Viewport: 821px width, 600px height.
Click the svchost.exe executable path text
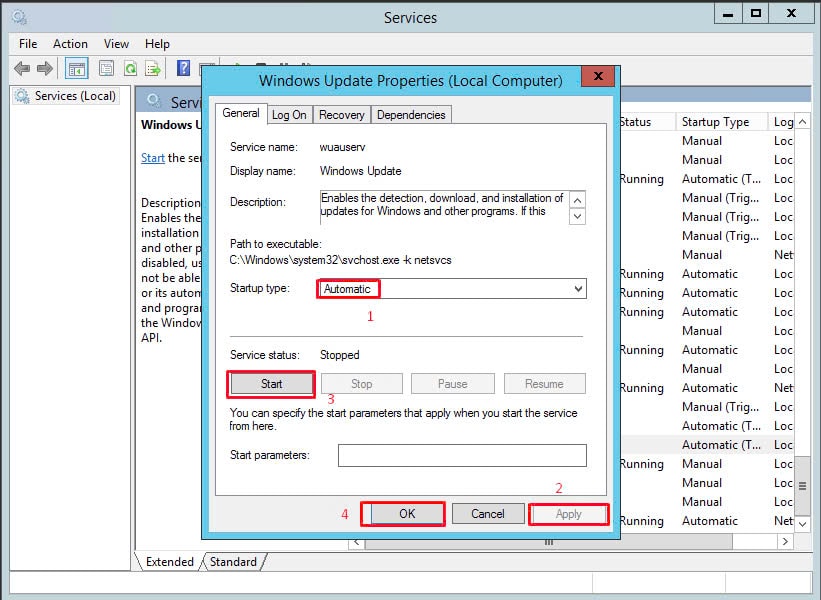(340, 260)
